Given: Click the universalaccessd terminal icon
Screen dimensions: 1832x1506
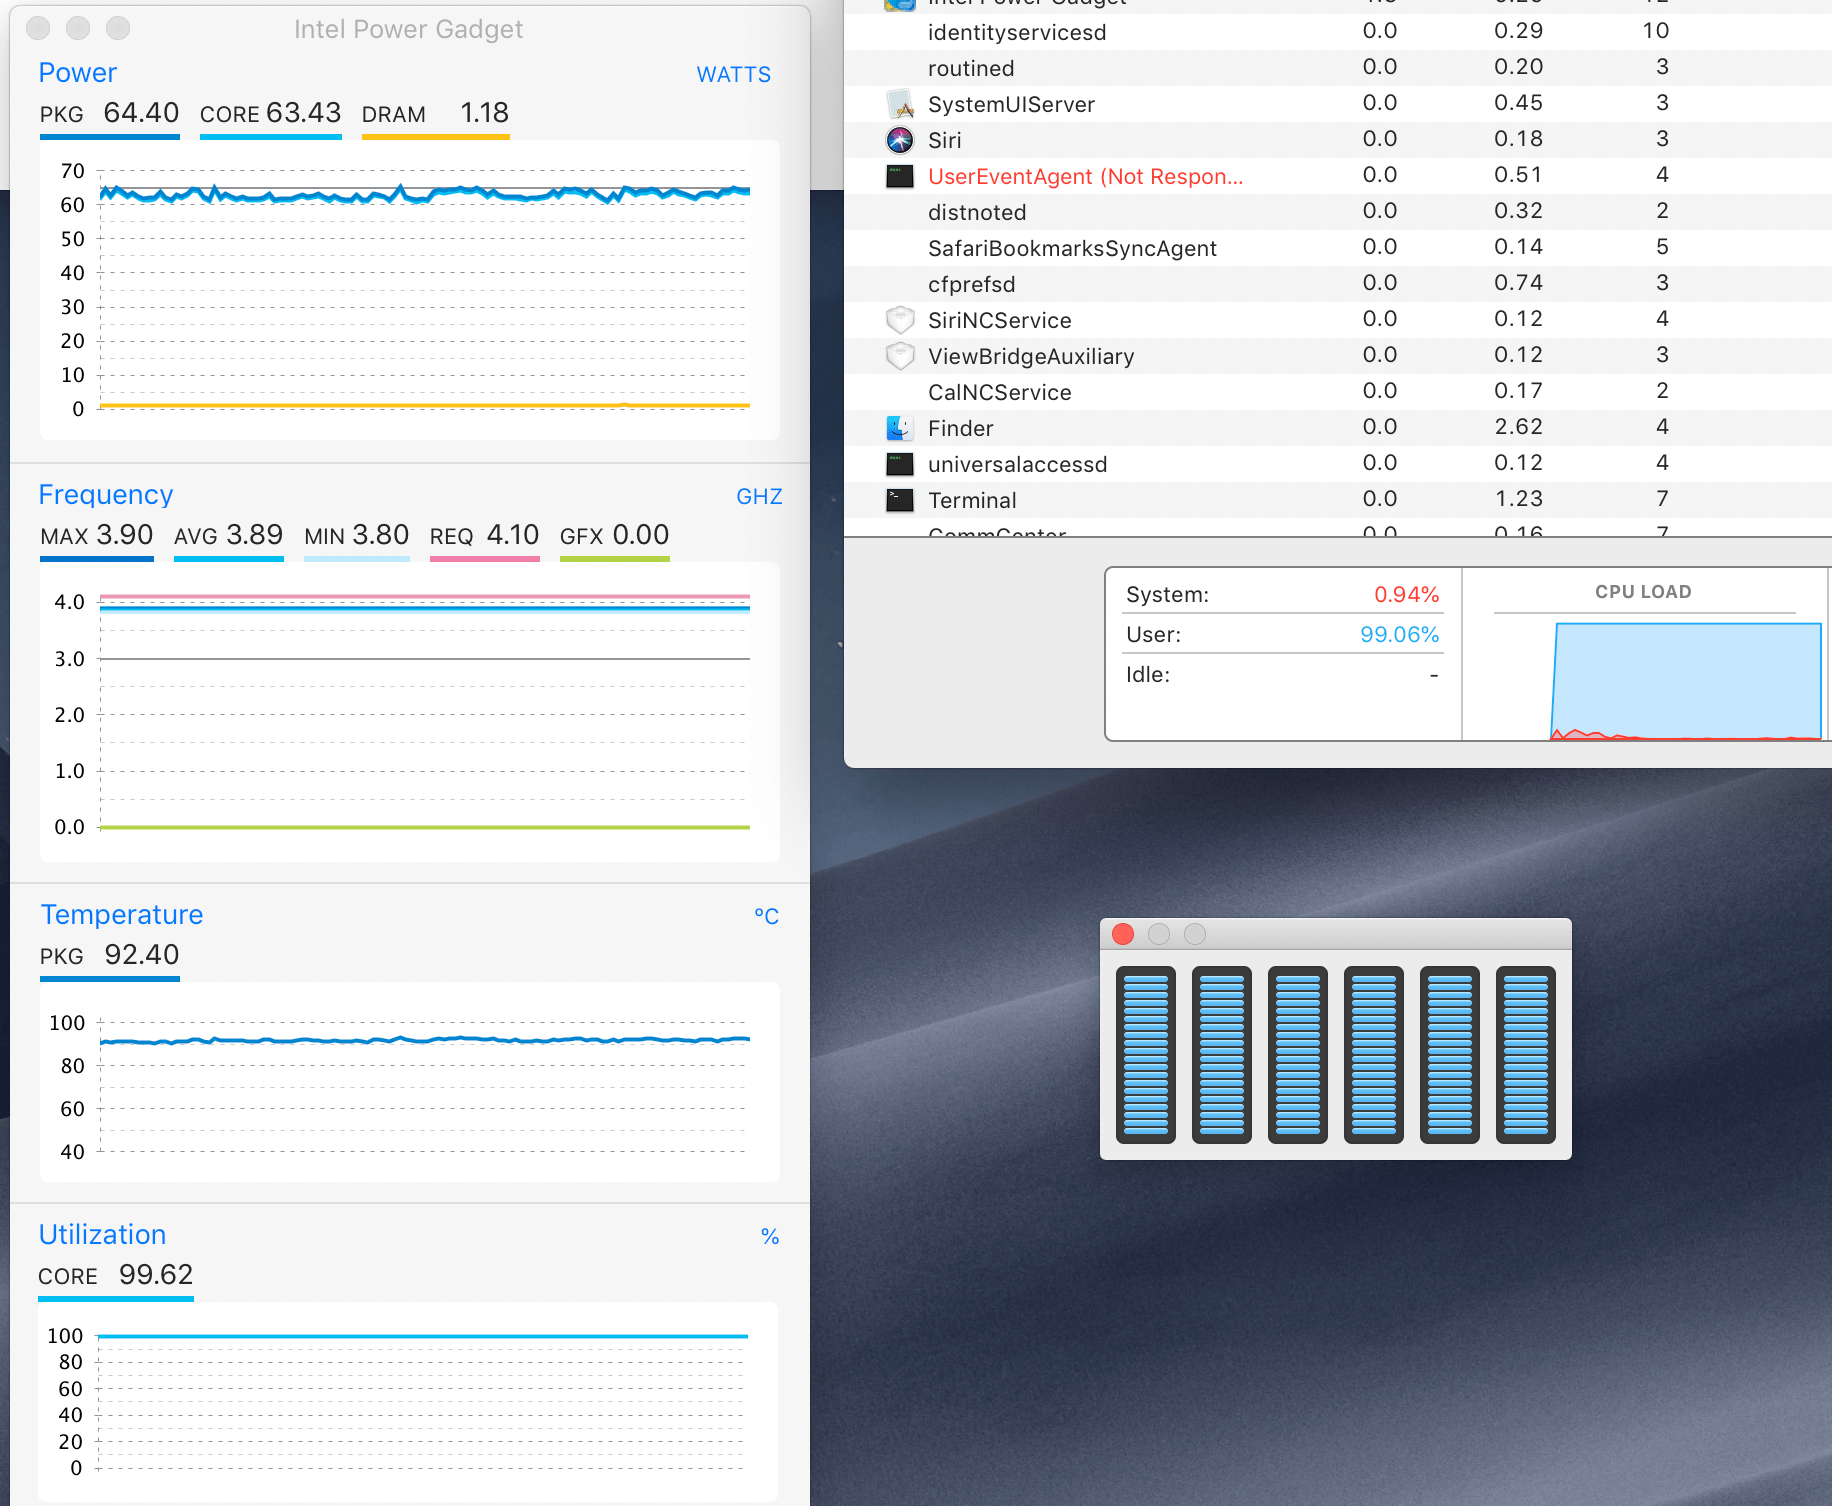Looking at the screenshot, I should click(900, 463).
